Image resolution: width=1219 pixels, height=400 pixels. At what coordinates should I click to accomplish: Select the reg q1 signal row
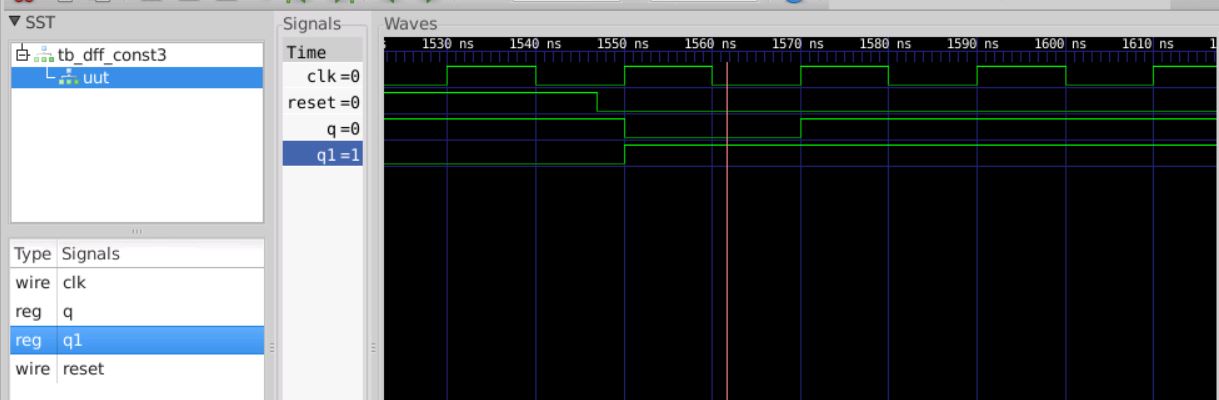137,340
